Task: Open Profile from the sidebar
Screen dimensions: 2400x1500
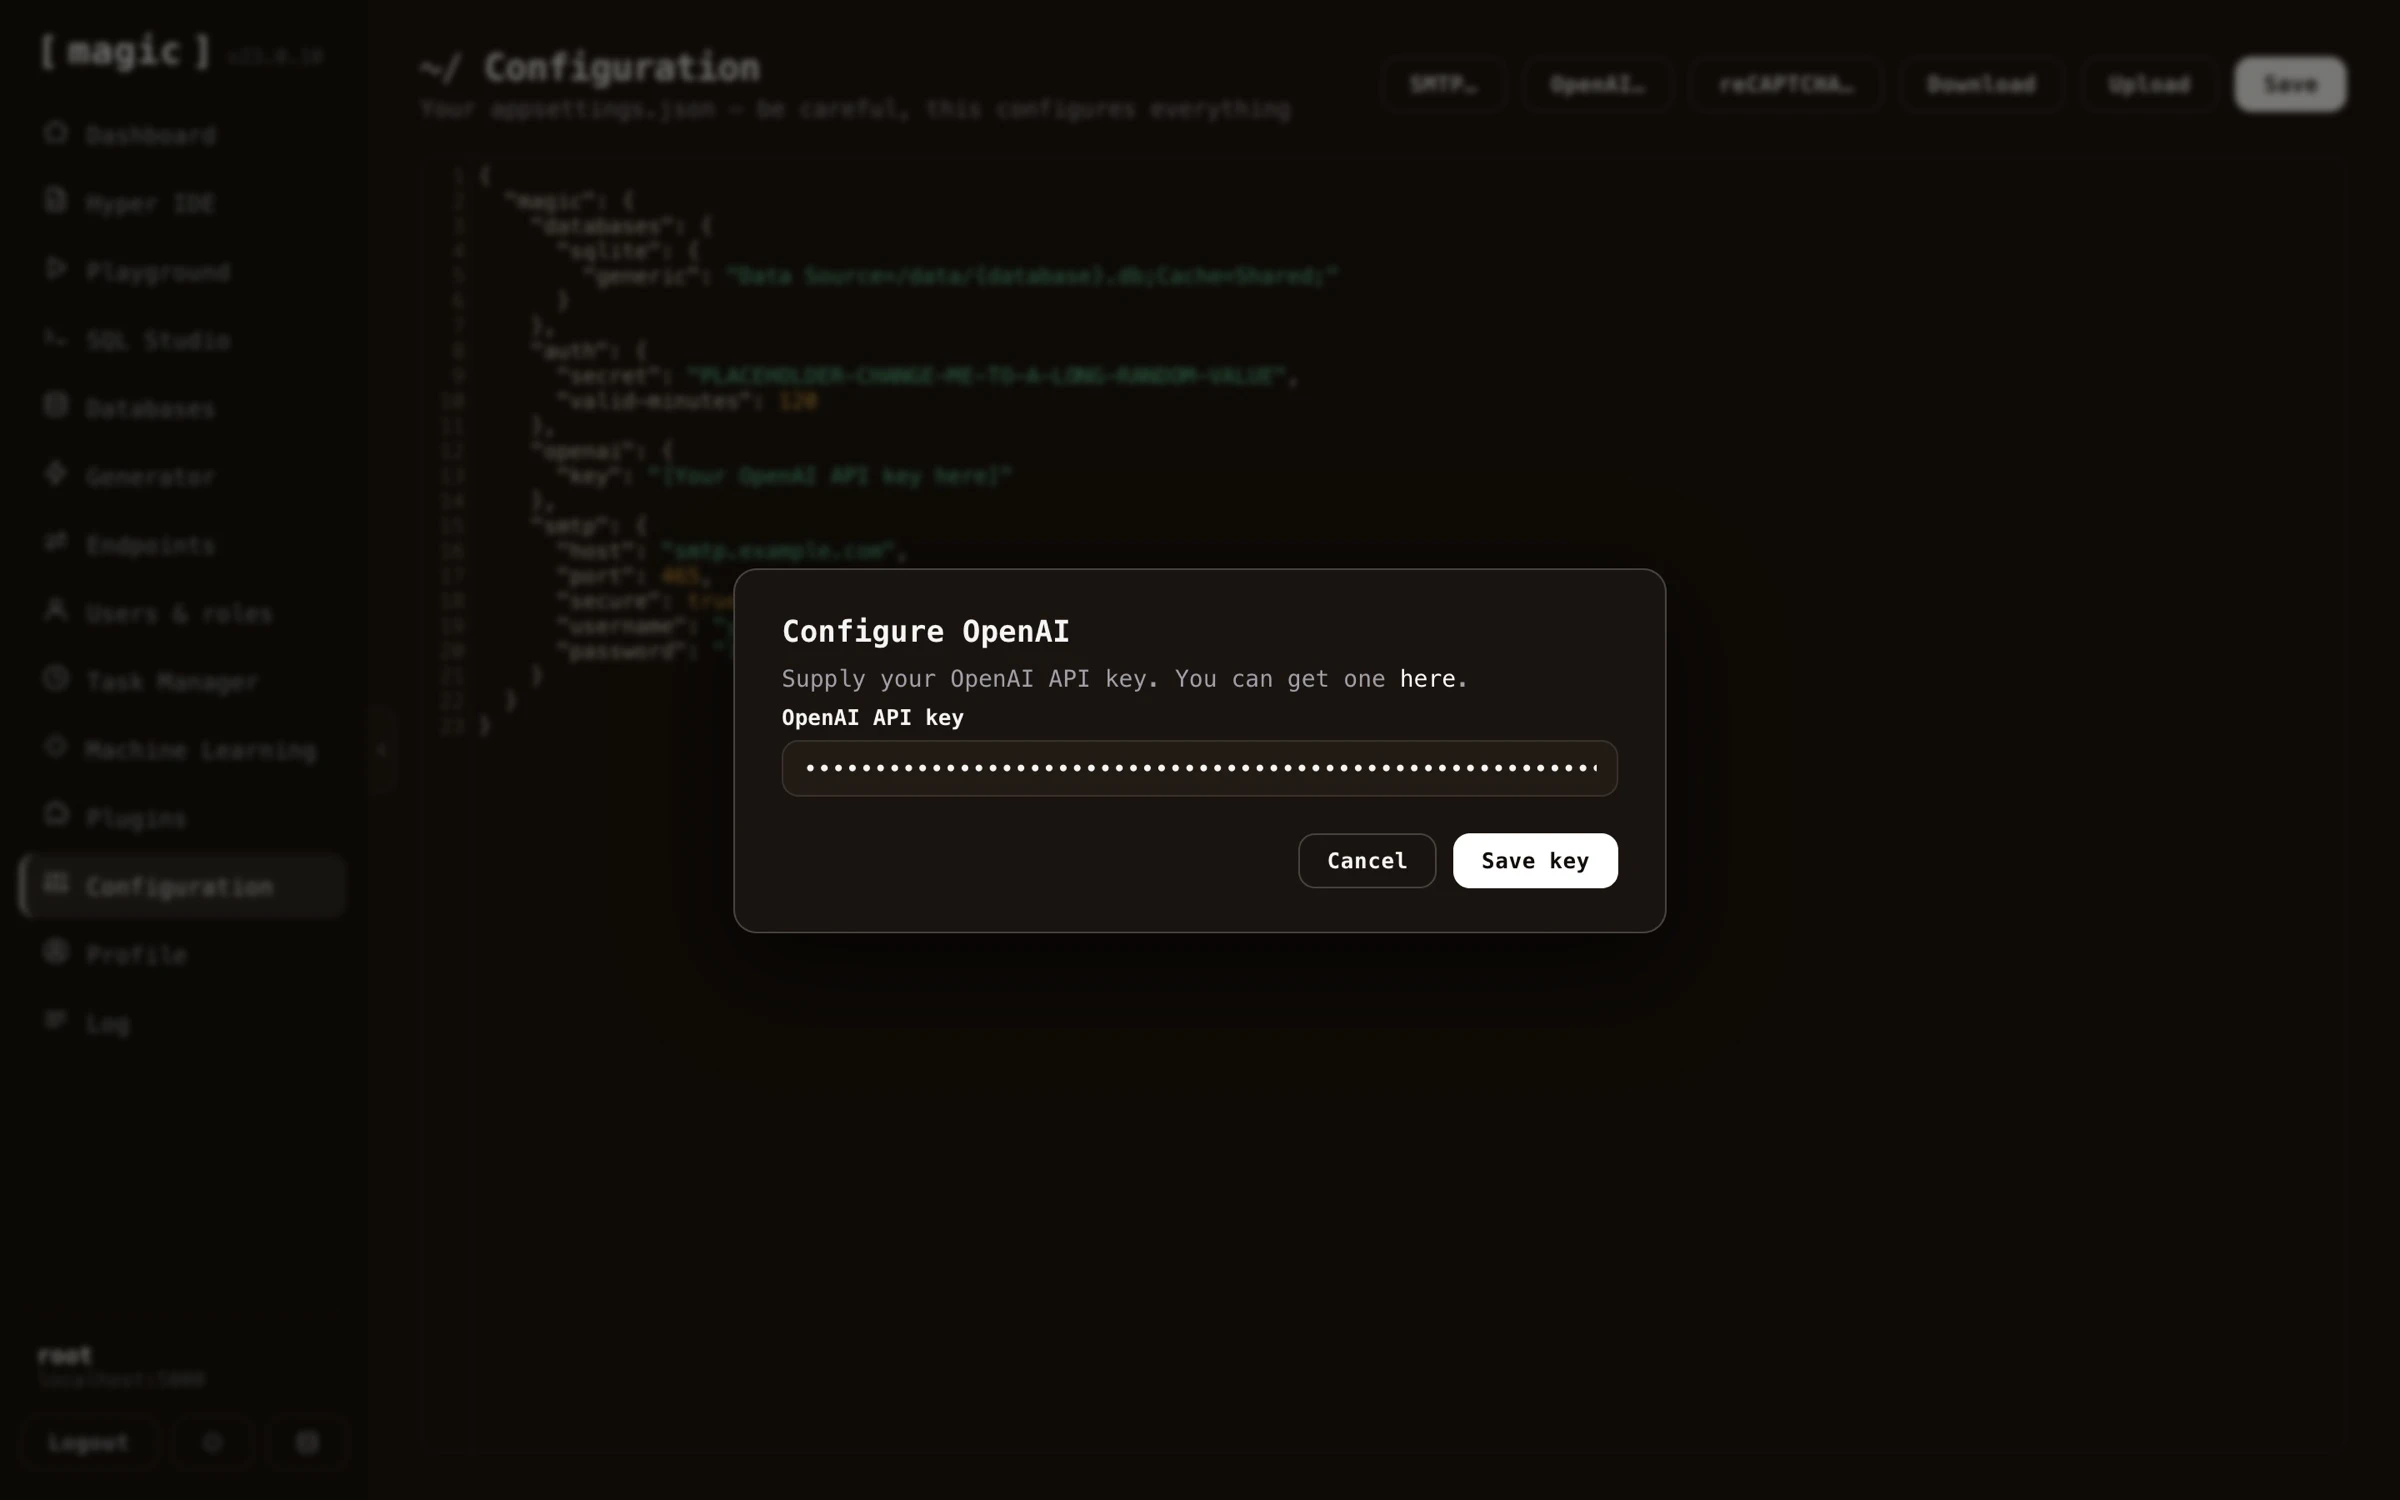Action: (182, 955)
